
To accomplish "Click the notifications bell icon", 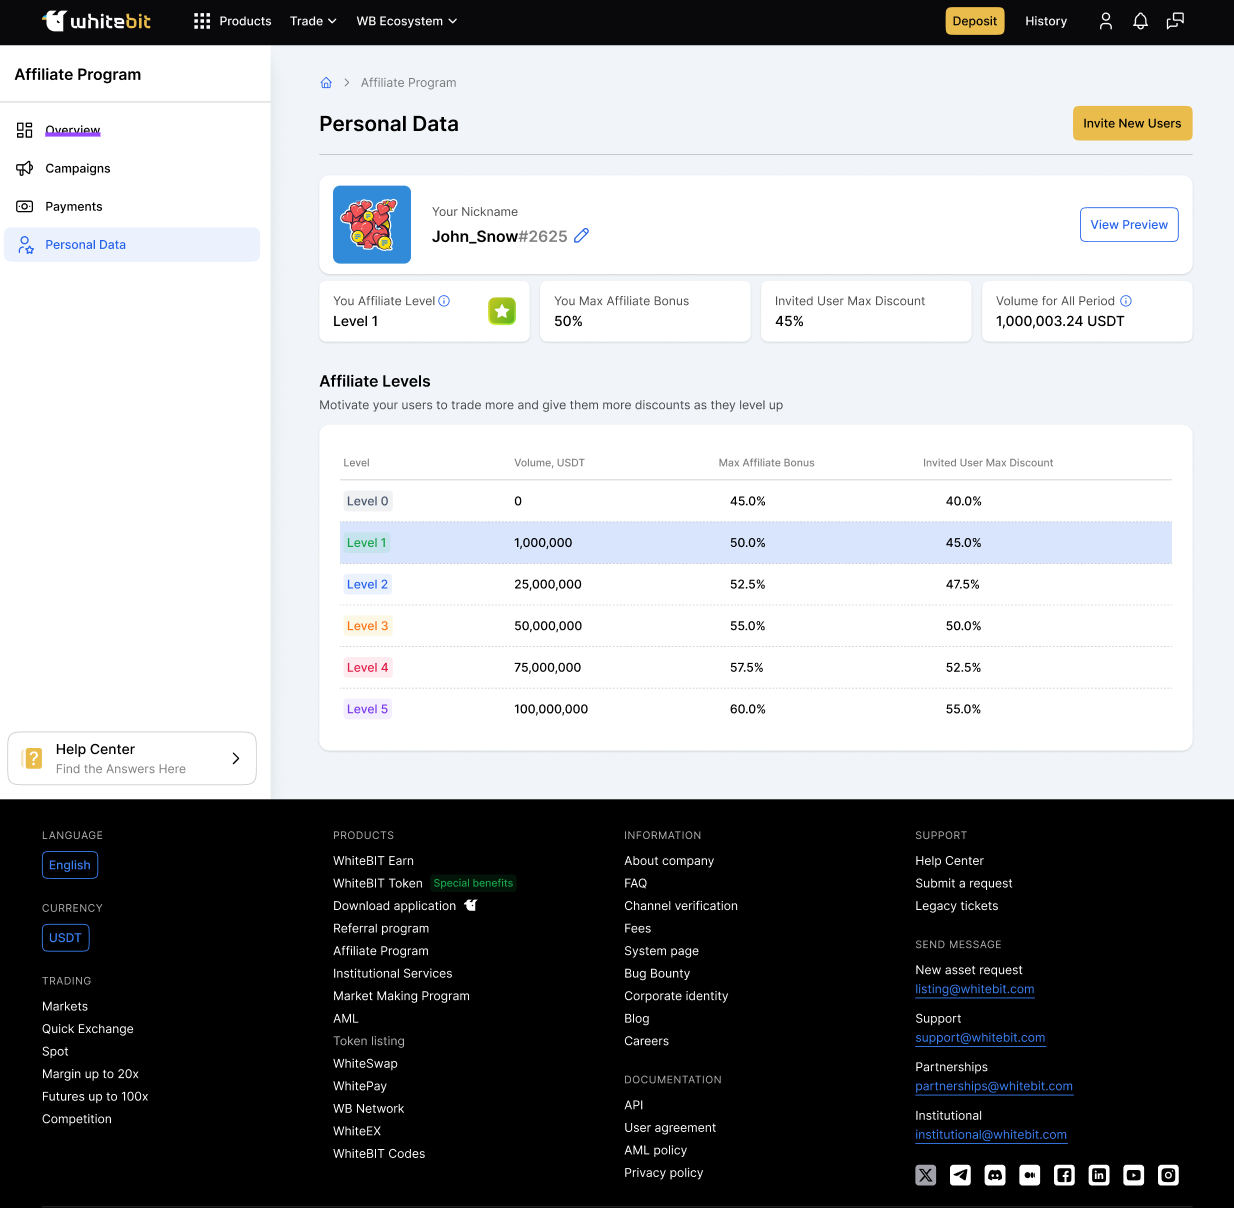I will pos(1140,21).
